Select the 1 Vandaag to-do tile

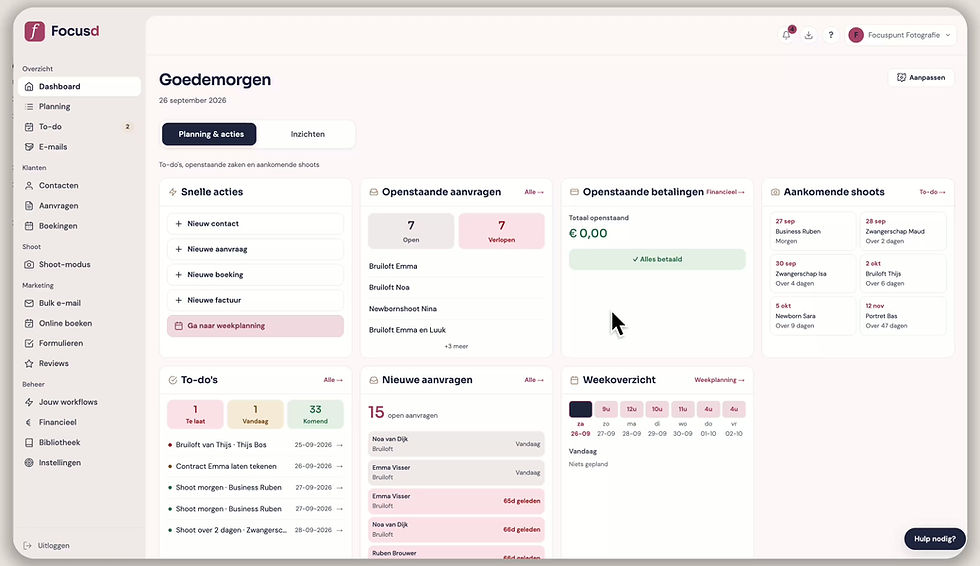click(255, 414)
